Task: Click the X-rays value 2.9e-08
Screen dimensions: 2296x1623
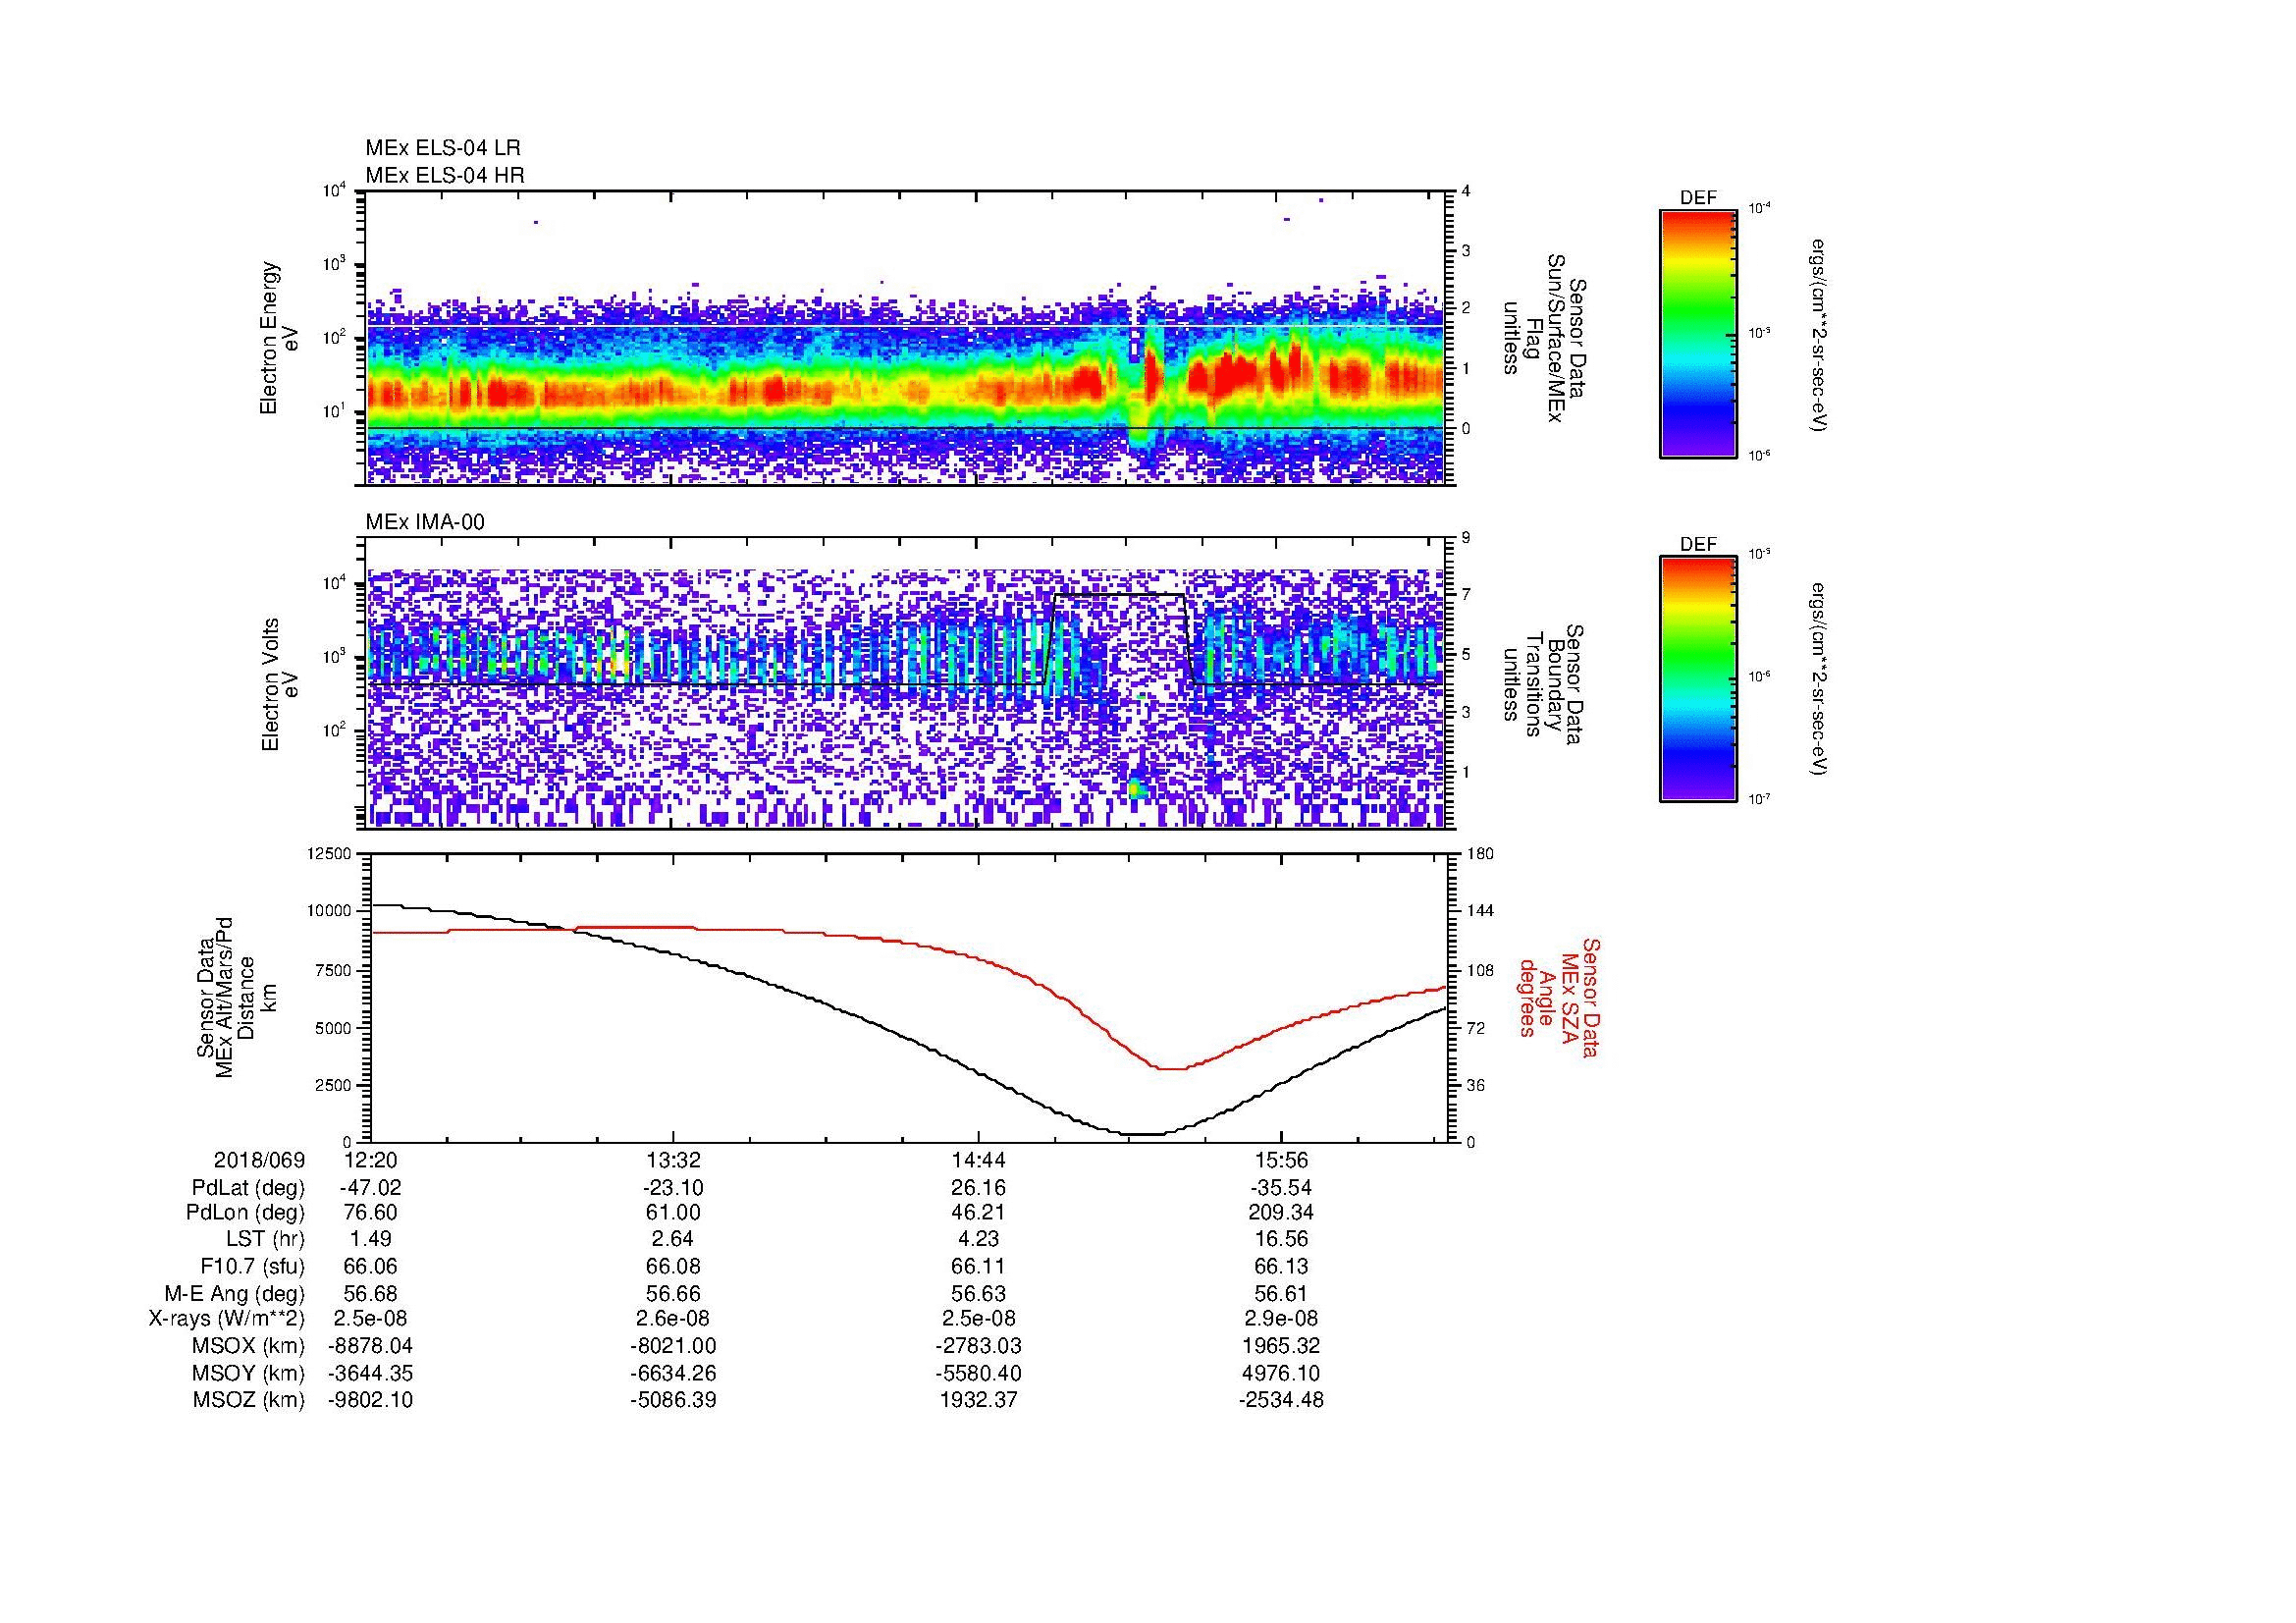Action: pos(1281,1319)
